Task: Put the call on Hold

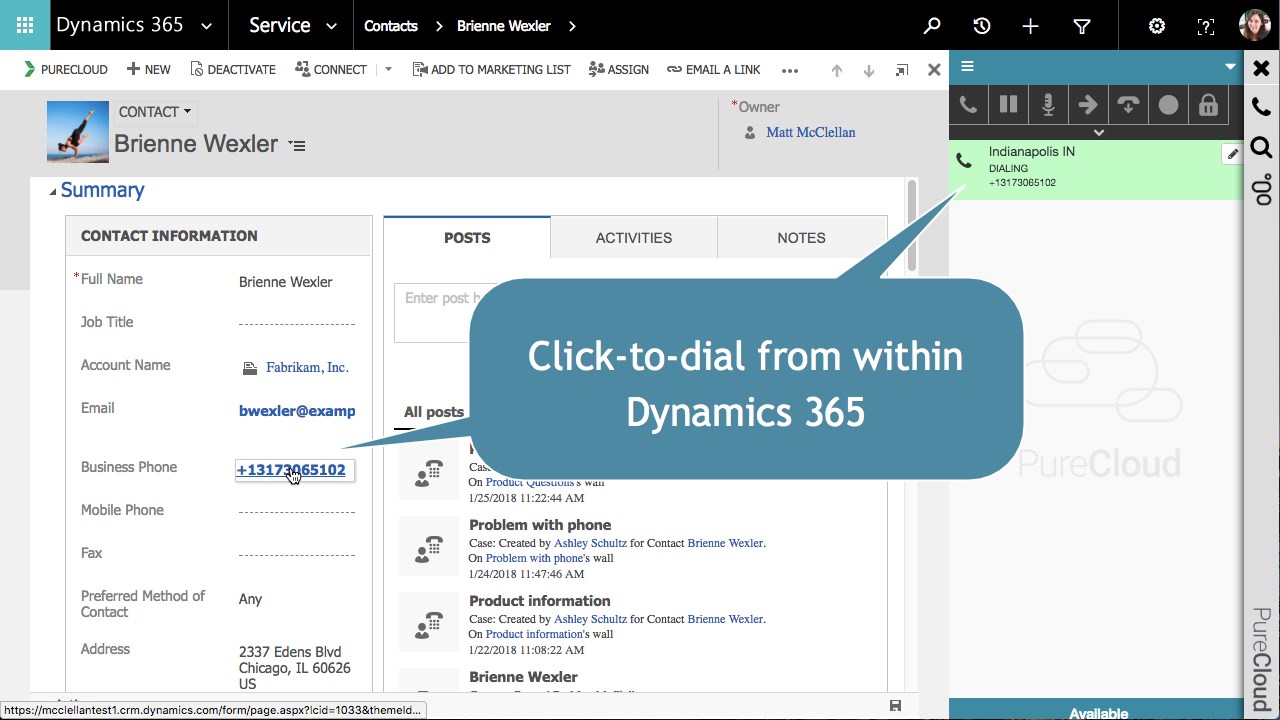Action: [1008, 105]
